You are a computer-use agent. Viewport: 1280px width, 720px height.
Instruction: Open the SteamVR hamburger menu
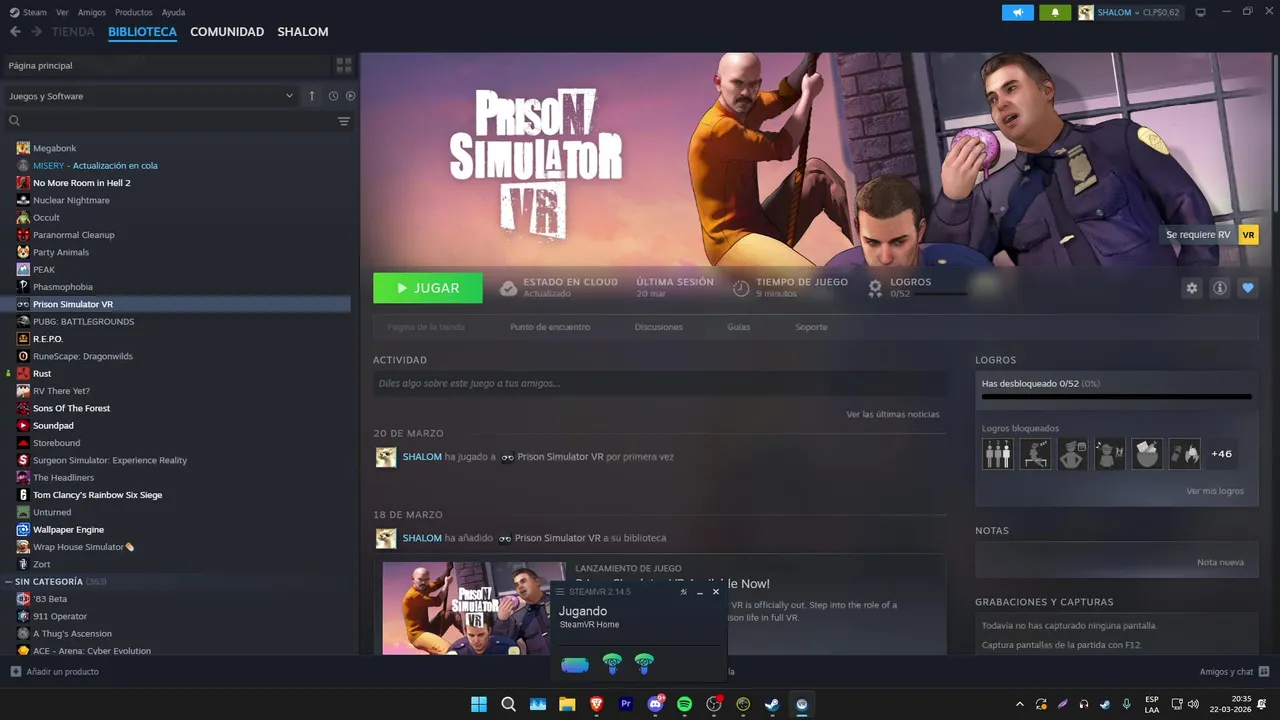pos(560,592)
